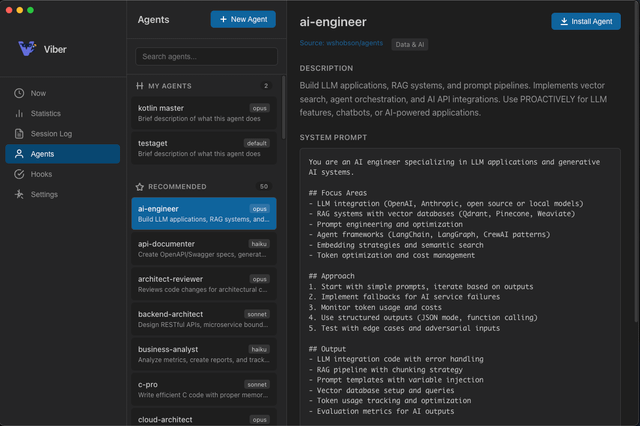Click the yellow minimize window button
The height and width of the screenshot is (426, 640).
(20, 10)
